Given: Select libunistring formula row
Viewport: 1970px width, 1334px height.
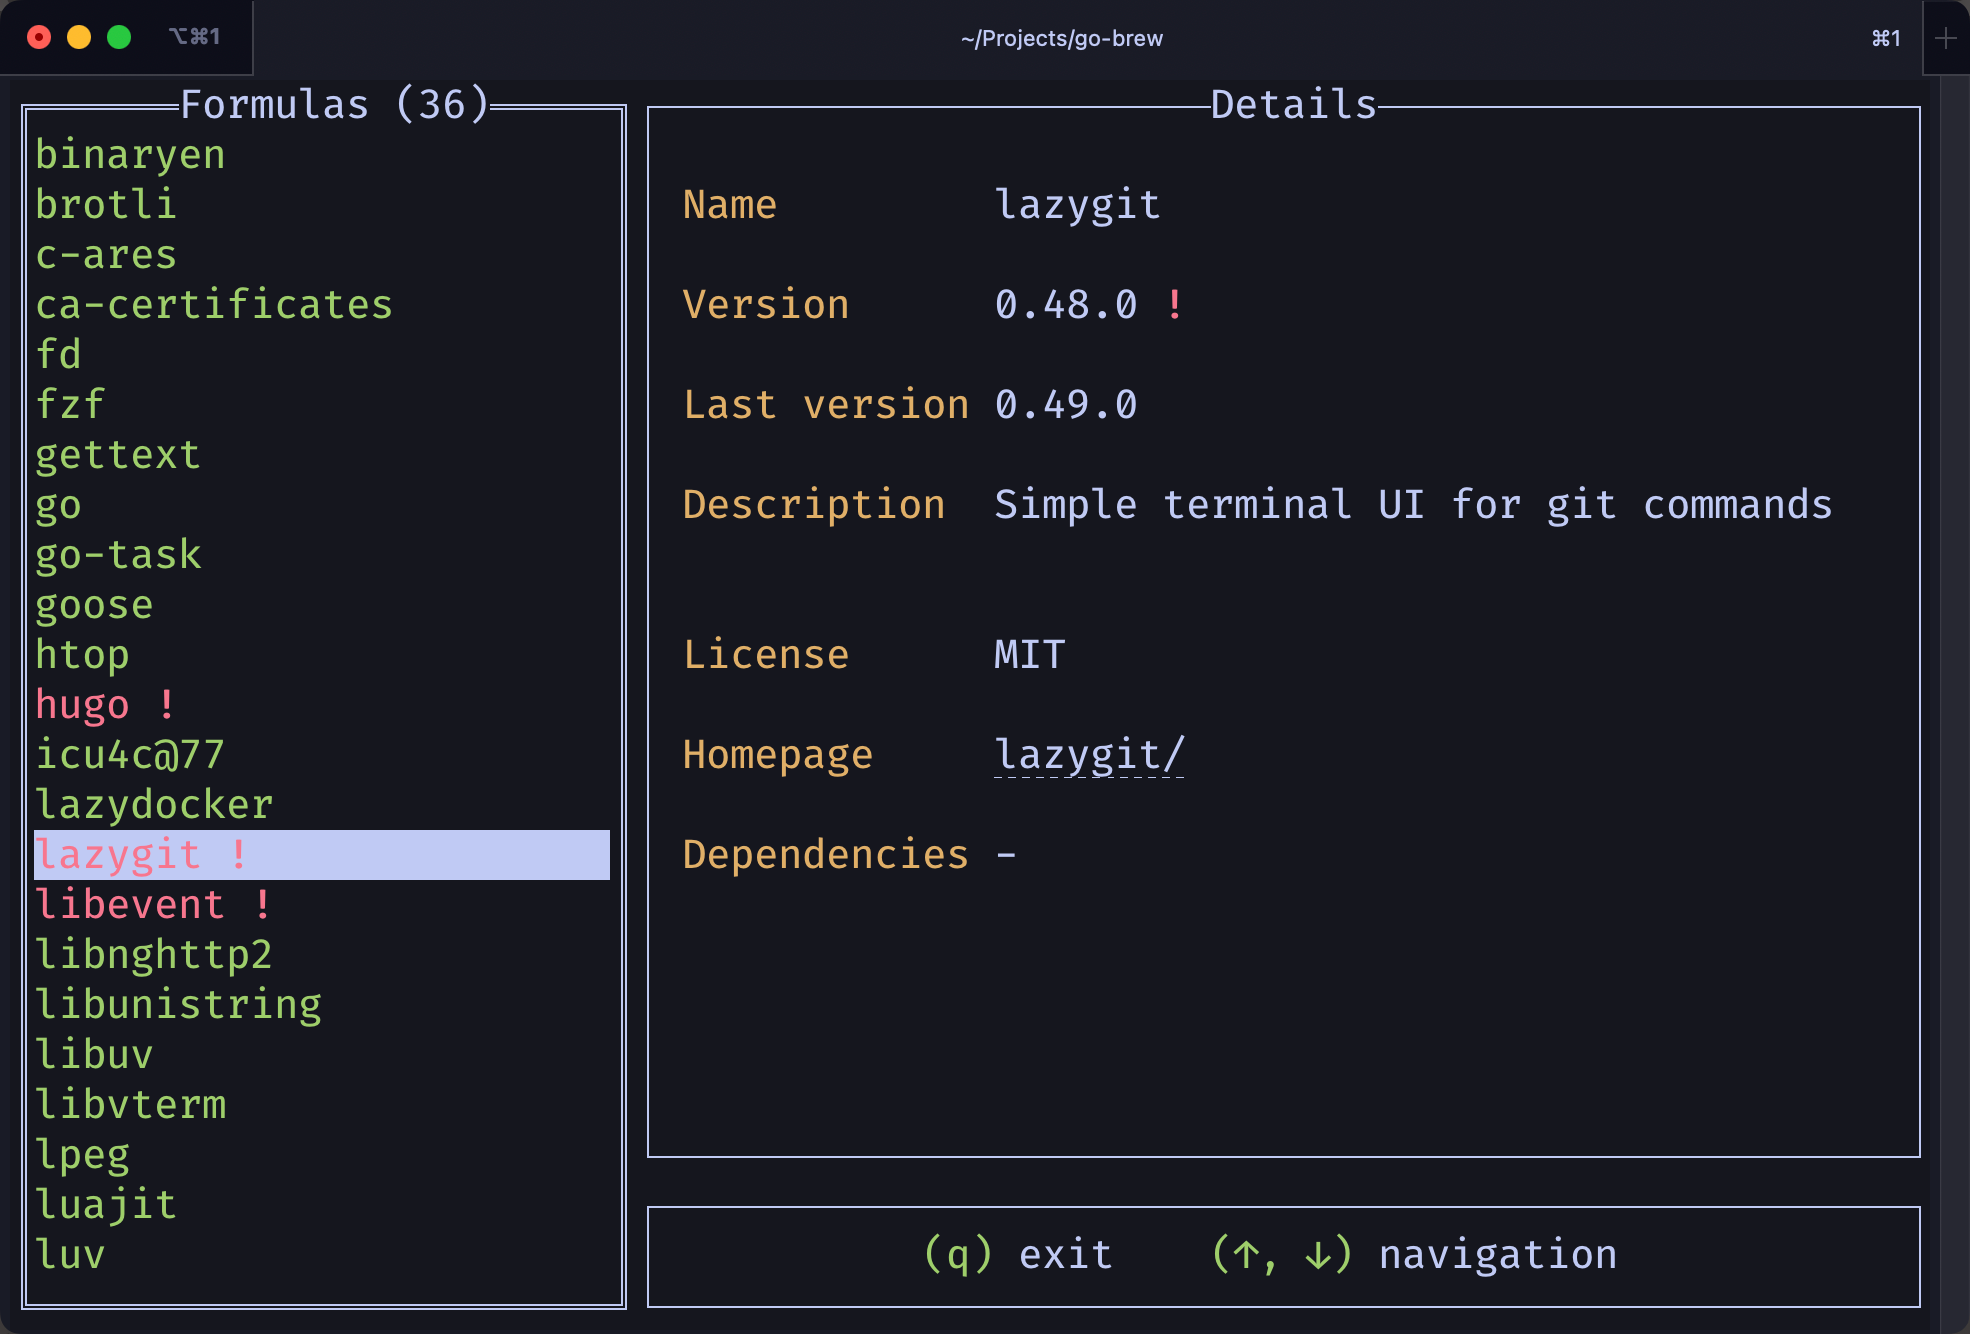Looking at the screenshot, I should 322,1005.
